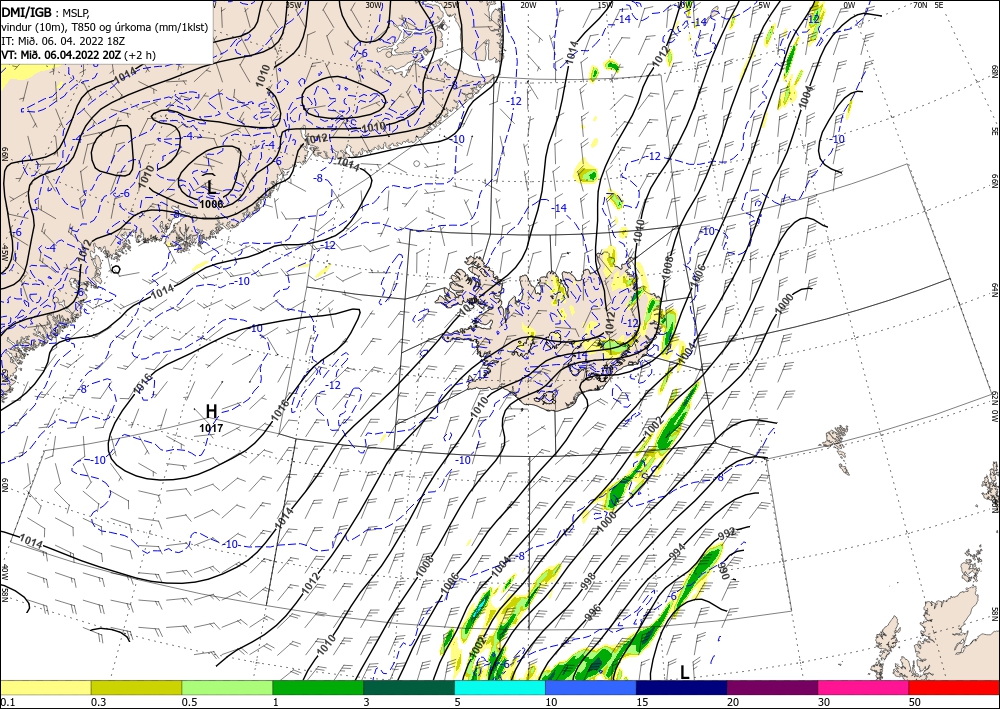The width and height of the screenshot is (1000, 709).
Task: Click the legend value '0.3'
Action: (x=98, y=702)
